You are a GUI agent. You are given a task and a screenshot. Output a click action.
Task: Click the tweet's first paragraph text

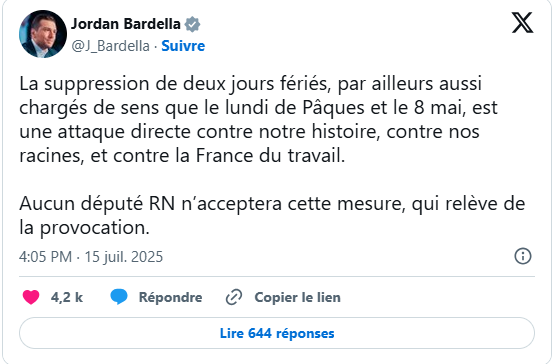coord(259,120)
